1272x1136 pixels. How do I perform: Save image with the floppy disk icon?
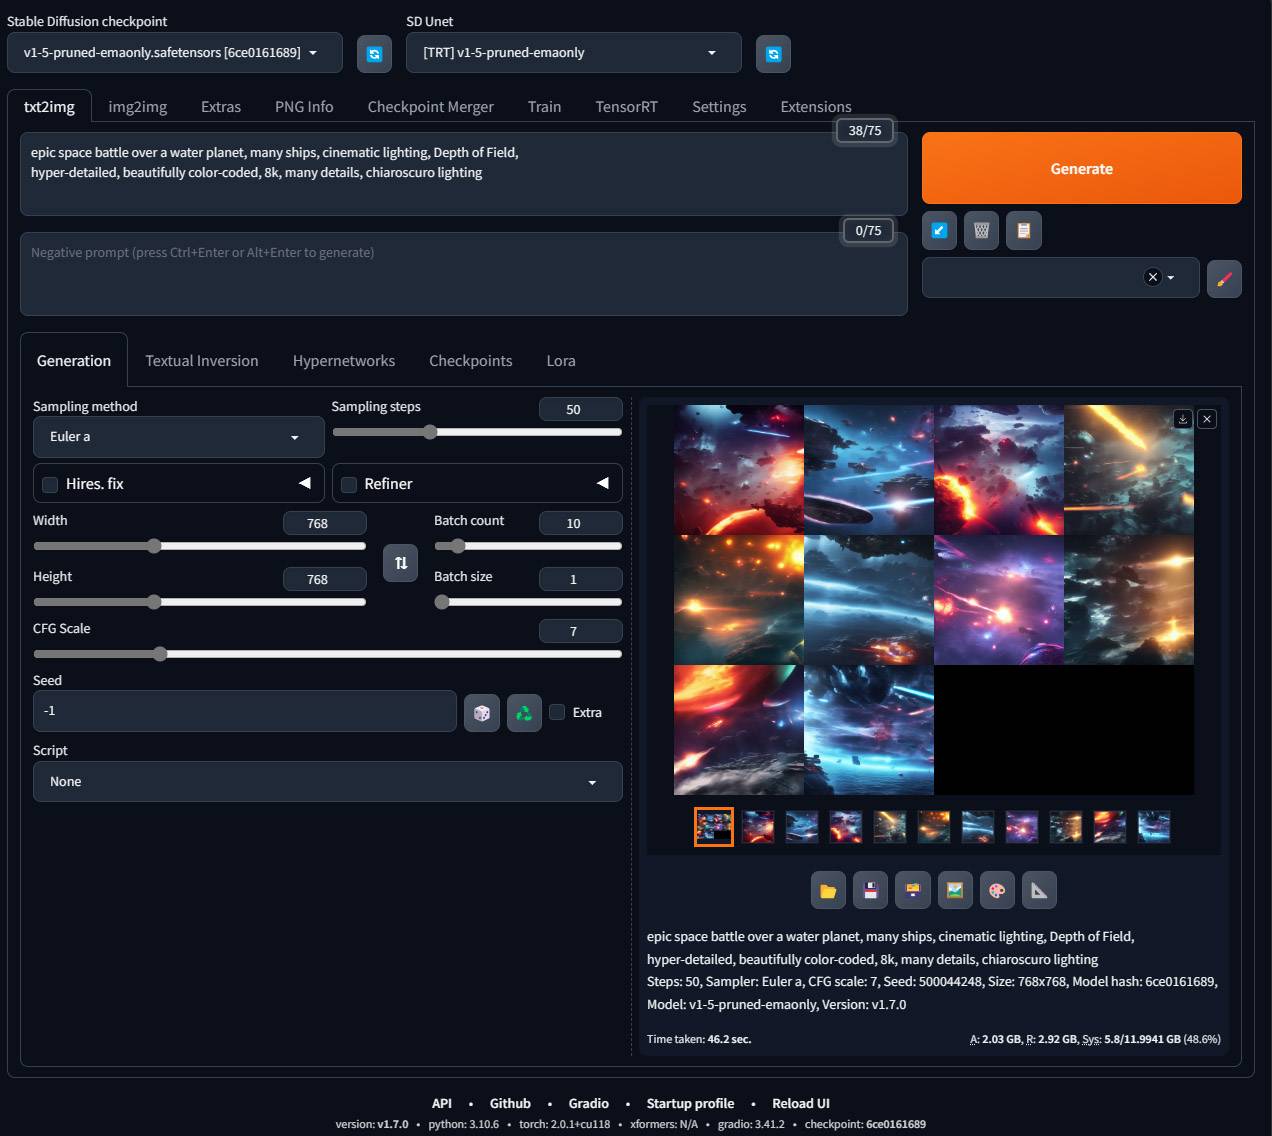[870, 890]
